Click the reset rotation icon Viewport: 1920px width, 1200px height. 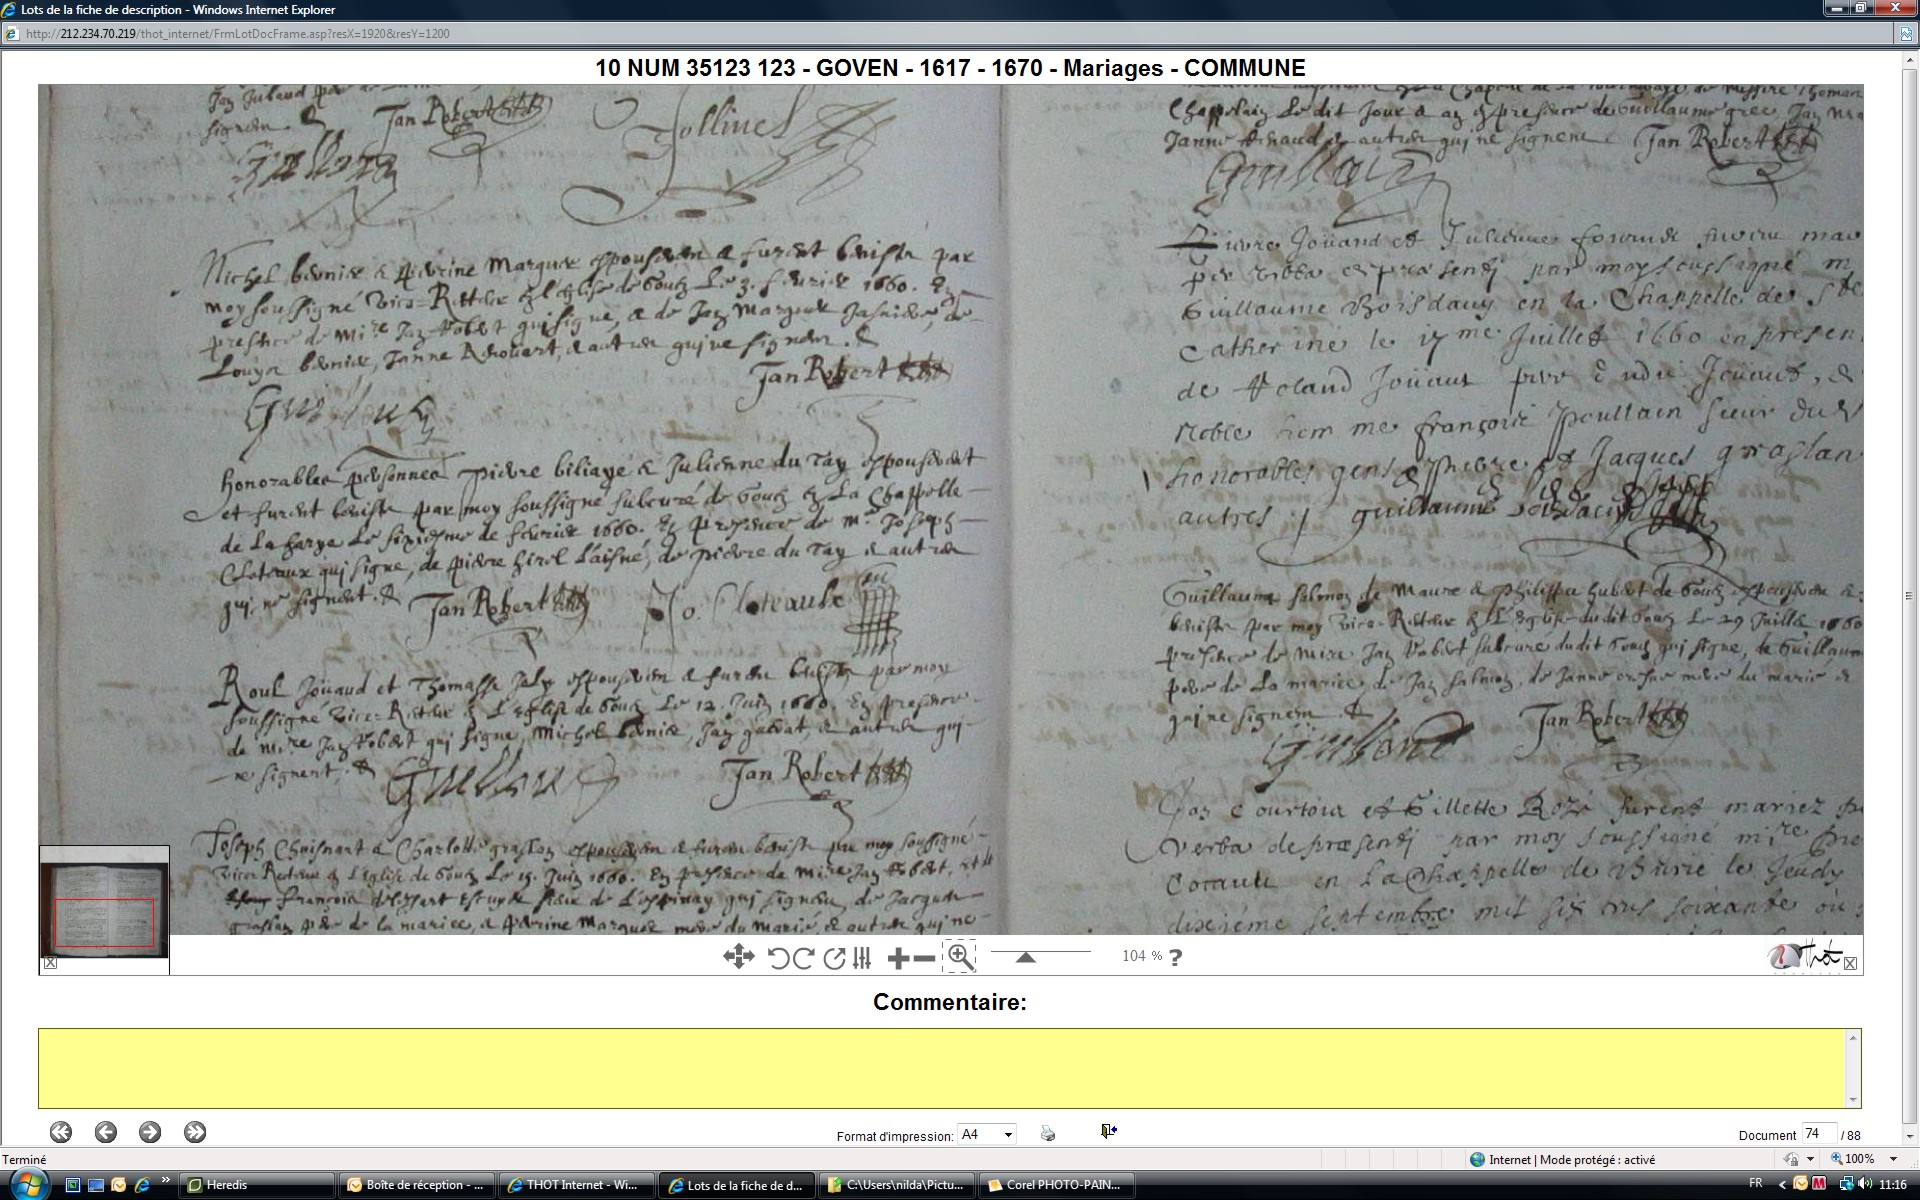coord(834,958)
